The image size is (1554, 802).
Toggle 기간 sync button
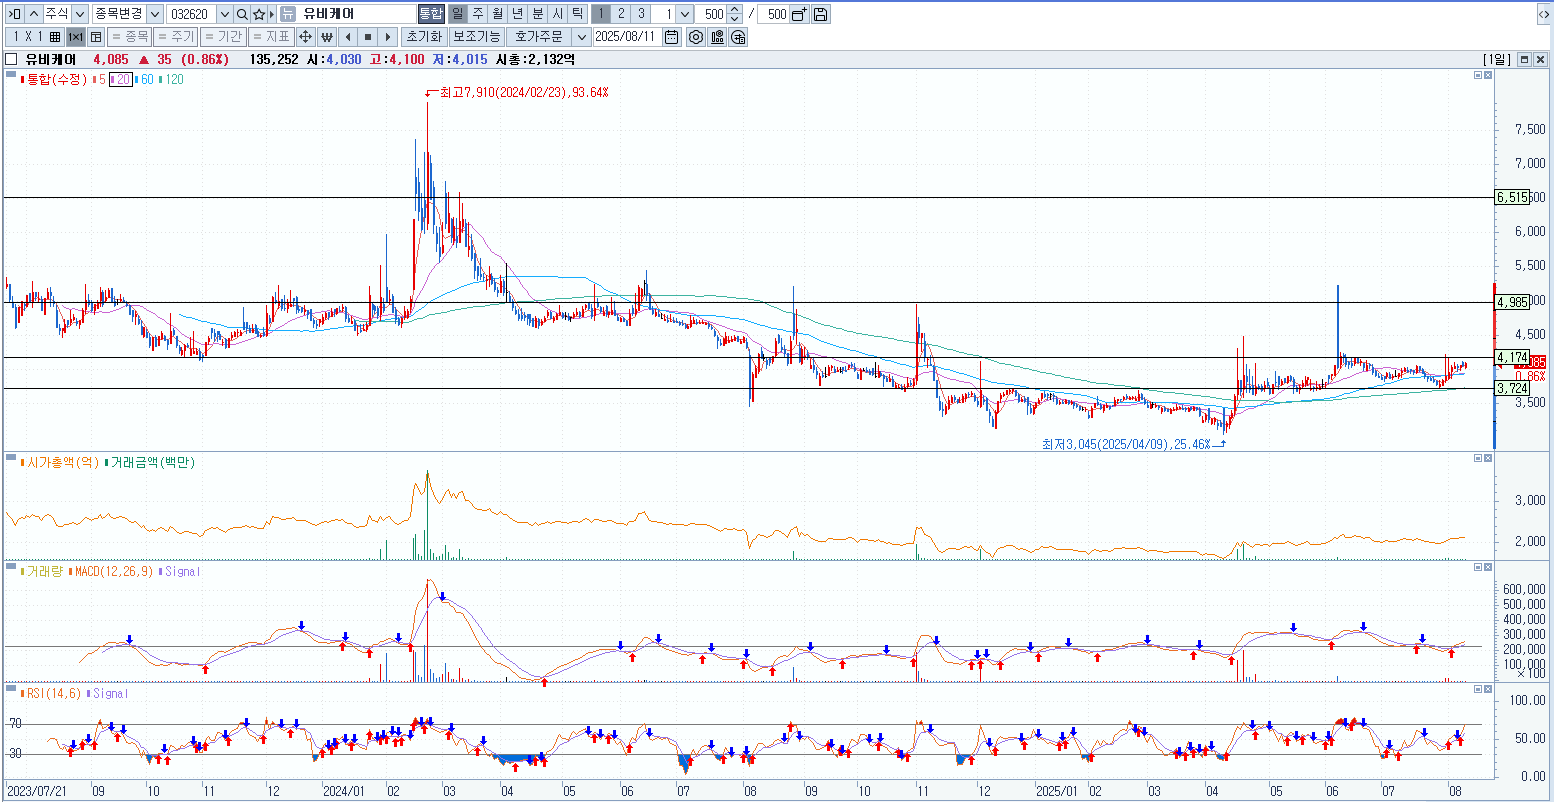(222, 37)
